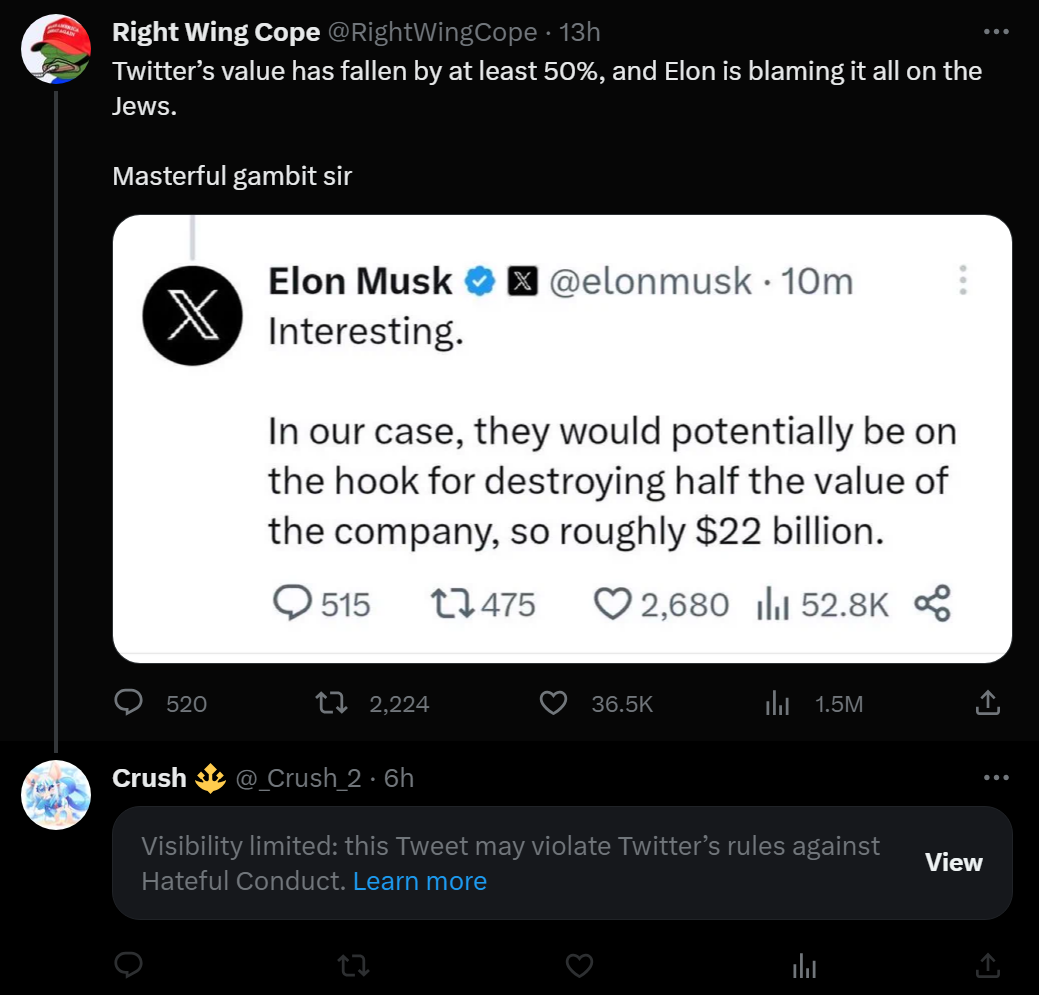Reply to Crush's hidden tweet
The width and height of the screenshot is (1039, 995).
(129, 965)
